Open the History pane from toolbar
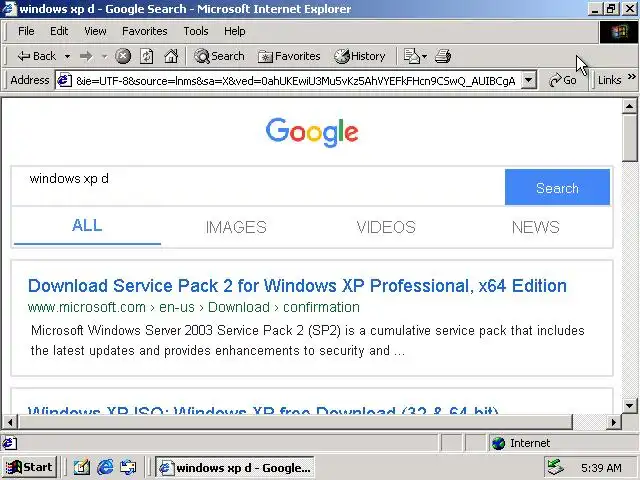640x480 pixels. point(360,56)
